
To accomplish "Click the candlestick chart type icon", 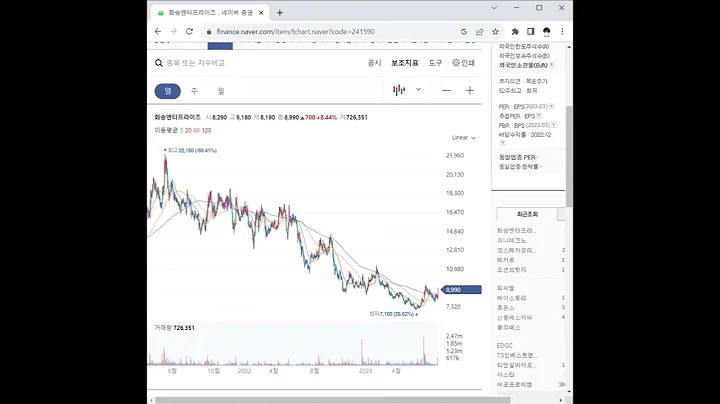I will (x=399, y=90).
